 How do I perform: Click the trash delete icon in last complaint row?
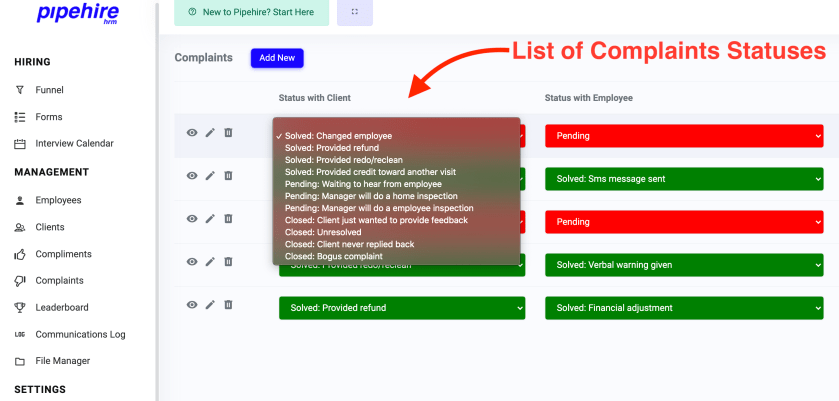228,305
